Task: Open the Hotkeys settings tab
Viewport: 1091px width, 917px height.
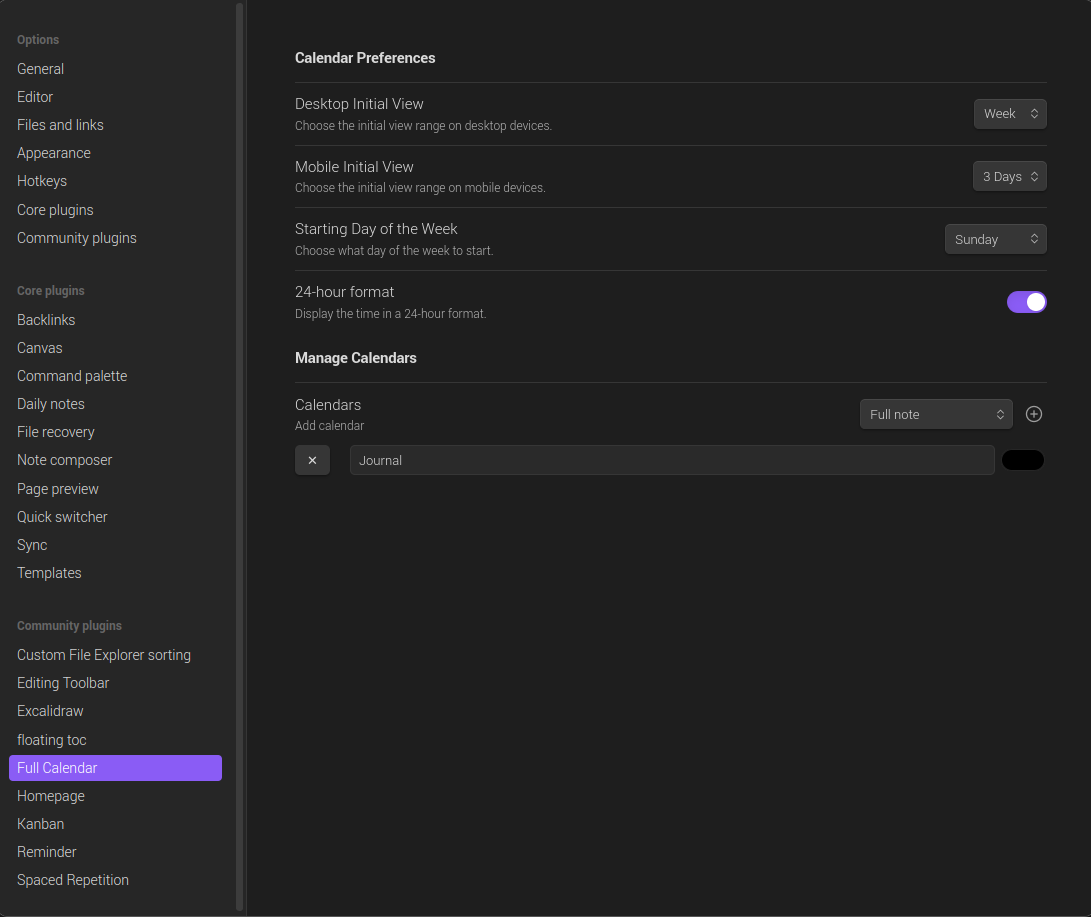Action: point(42,181)
